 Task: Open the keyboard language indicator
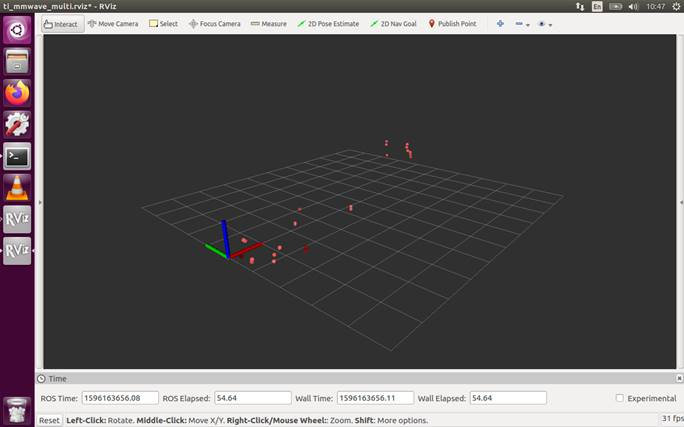[597, 6]
